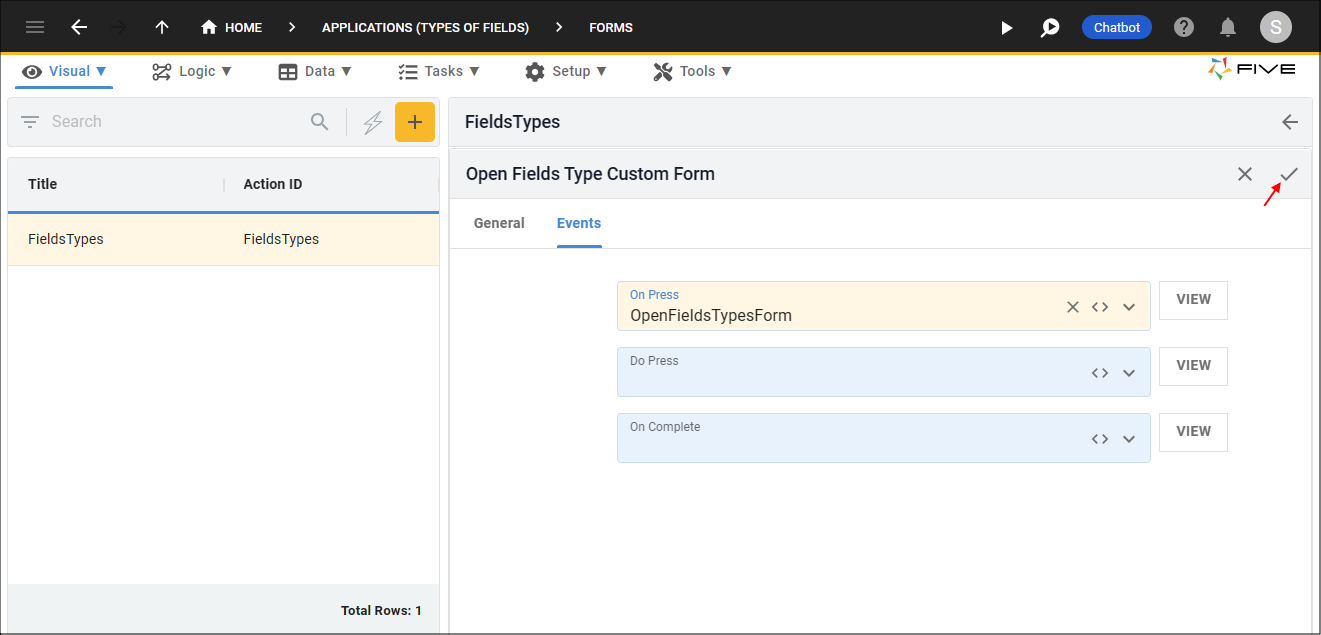Click the Chatbot button
The image size is (1321, 635).
coord(1116,28)
